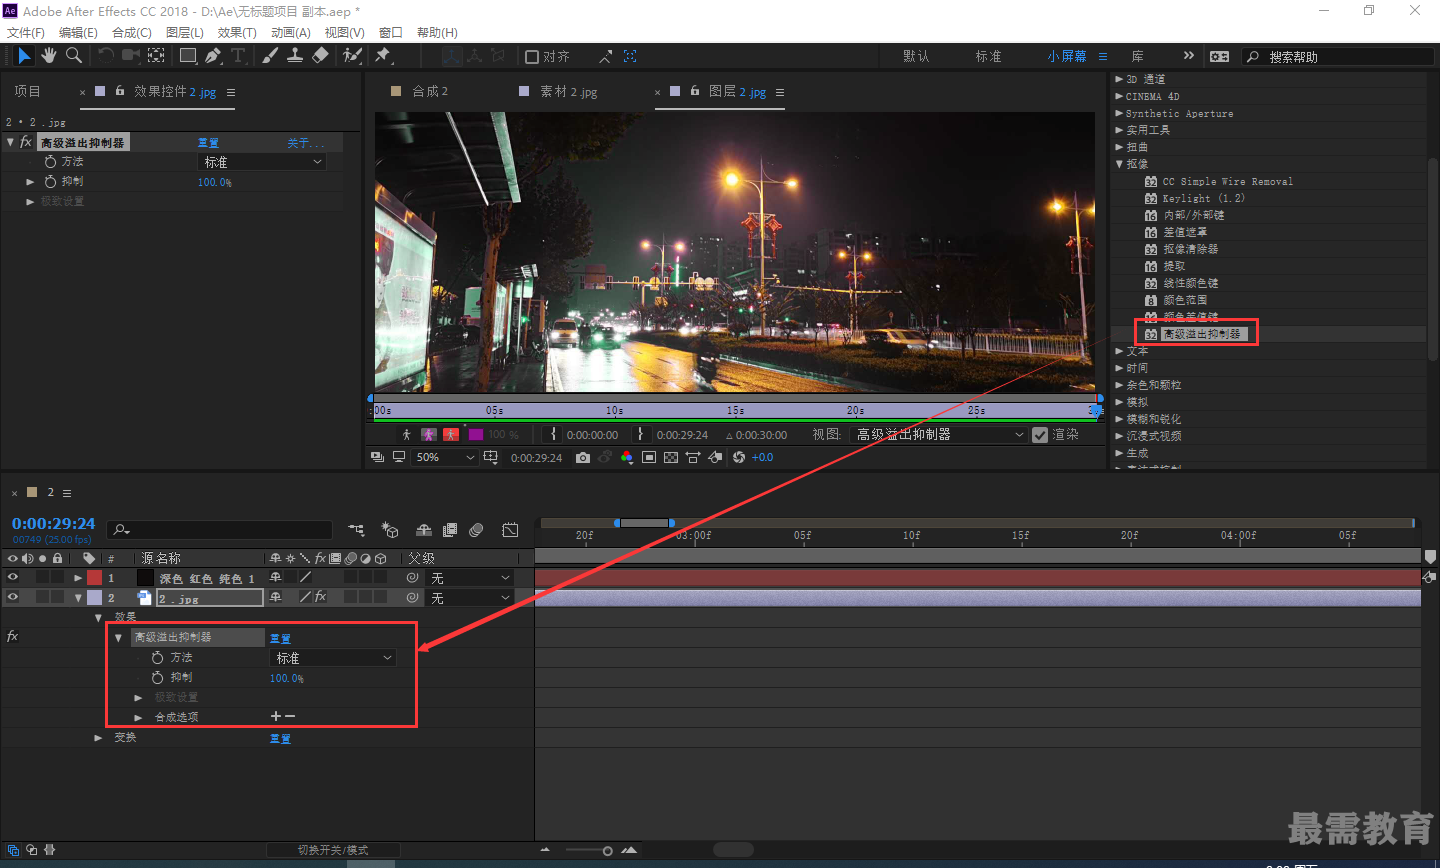Select the Roto Brush tool
The width and height of the screenshot is (1440, 868).
[352, 56]
